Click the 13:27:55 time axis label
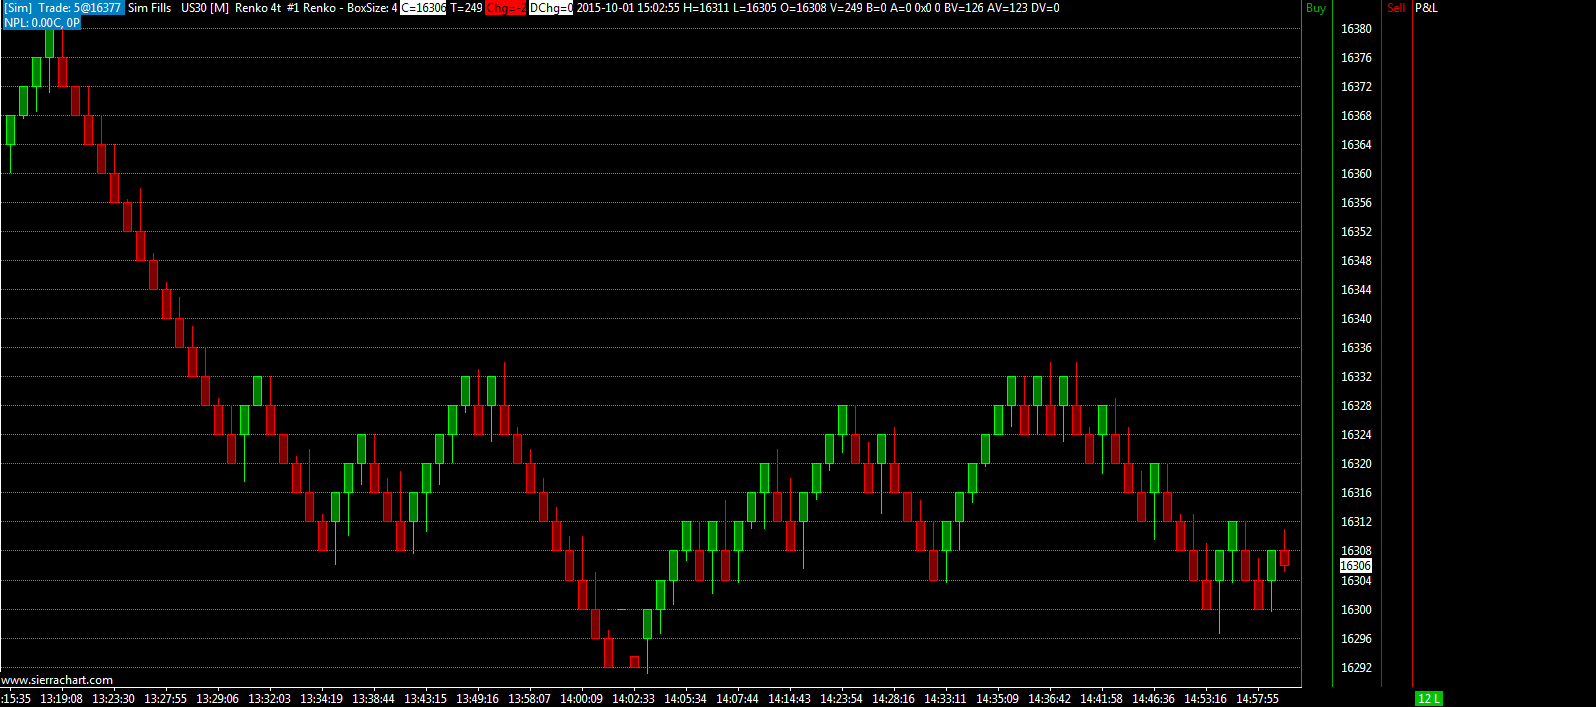1596x707 pixels. coord(165,699)
